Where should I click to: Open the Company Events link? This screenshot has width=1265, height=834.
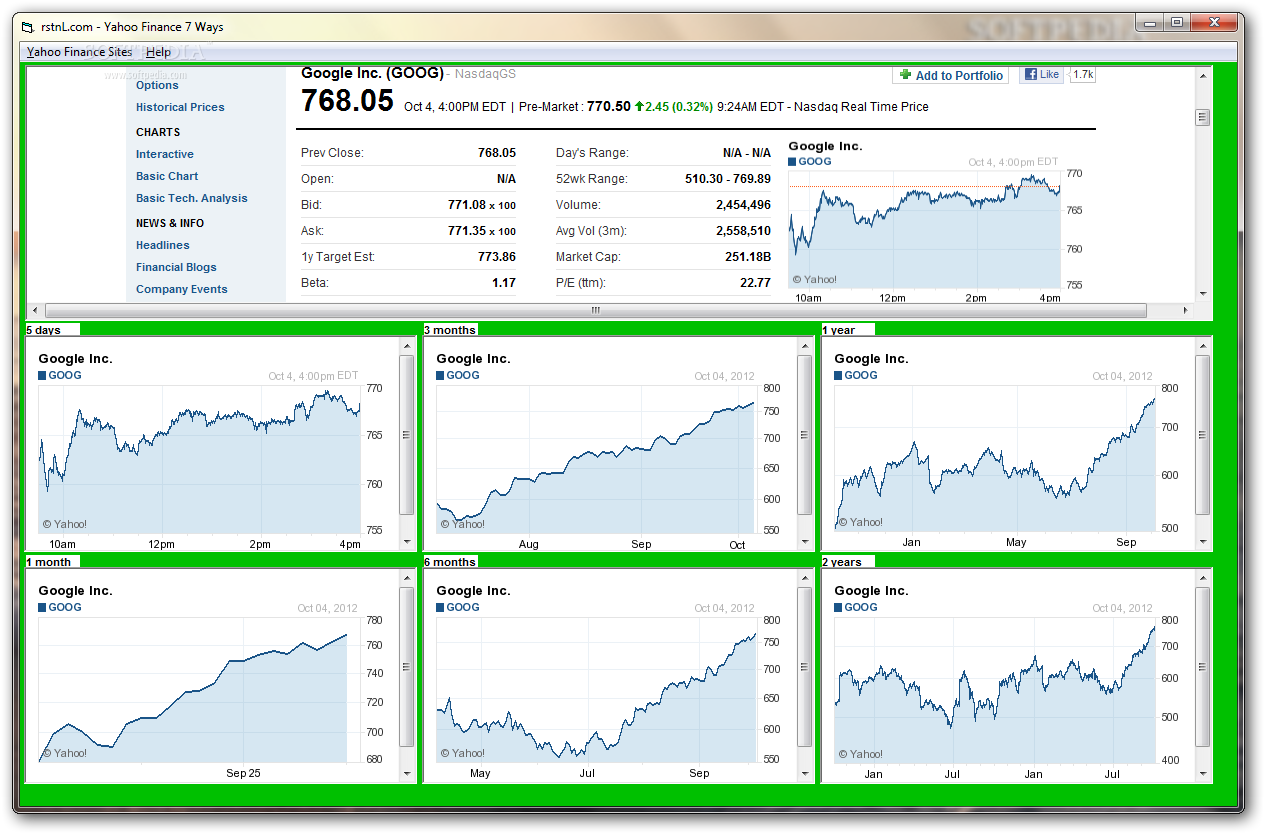click(x=182, y=289)
